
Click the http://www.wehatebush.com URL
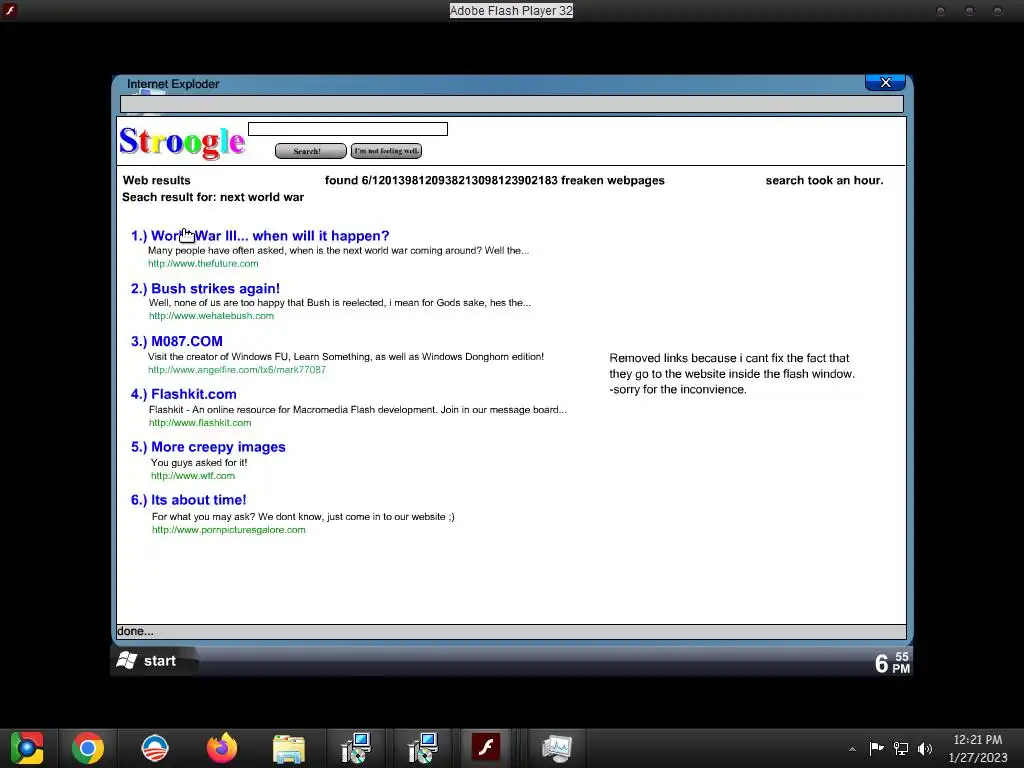[212, 316]
